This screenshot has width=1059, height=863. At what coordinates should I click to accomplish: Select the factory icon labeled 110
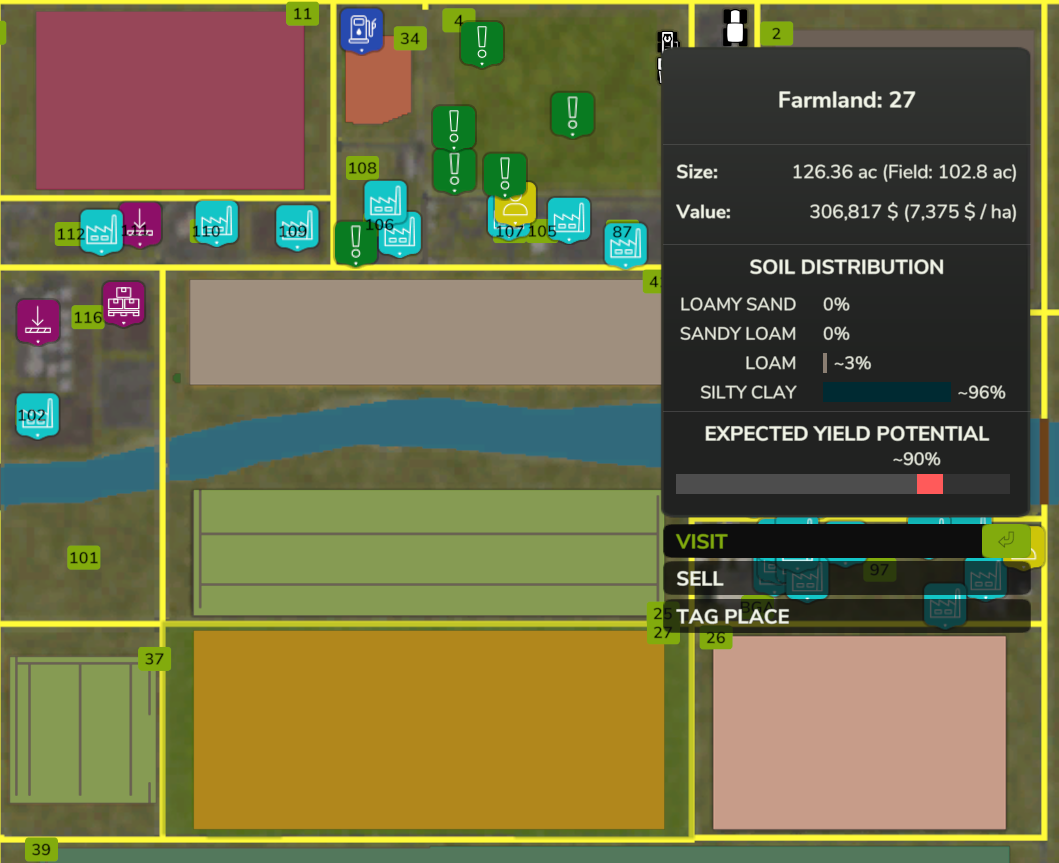[216, 223]
